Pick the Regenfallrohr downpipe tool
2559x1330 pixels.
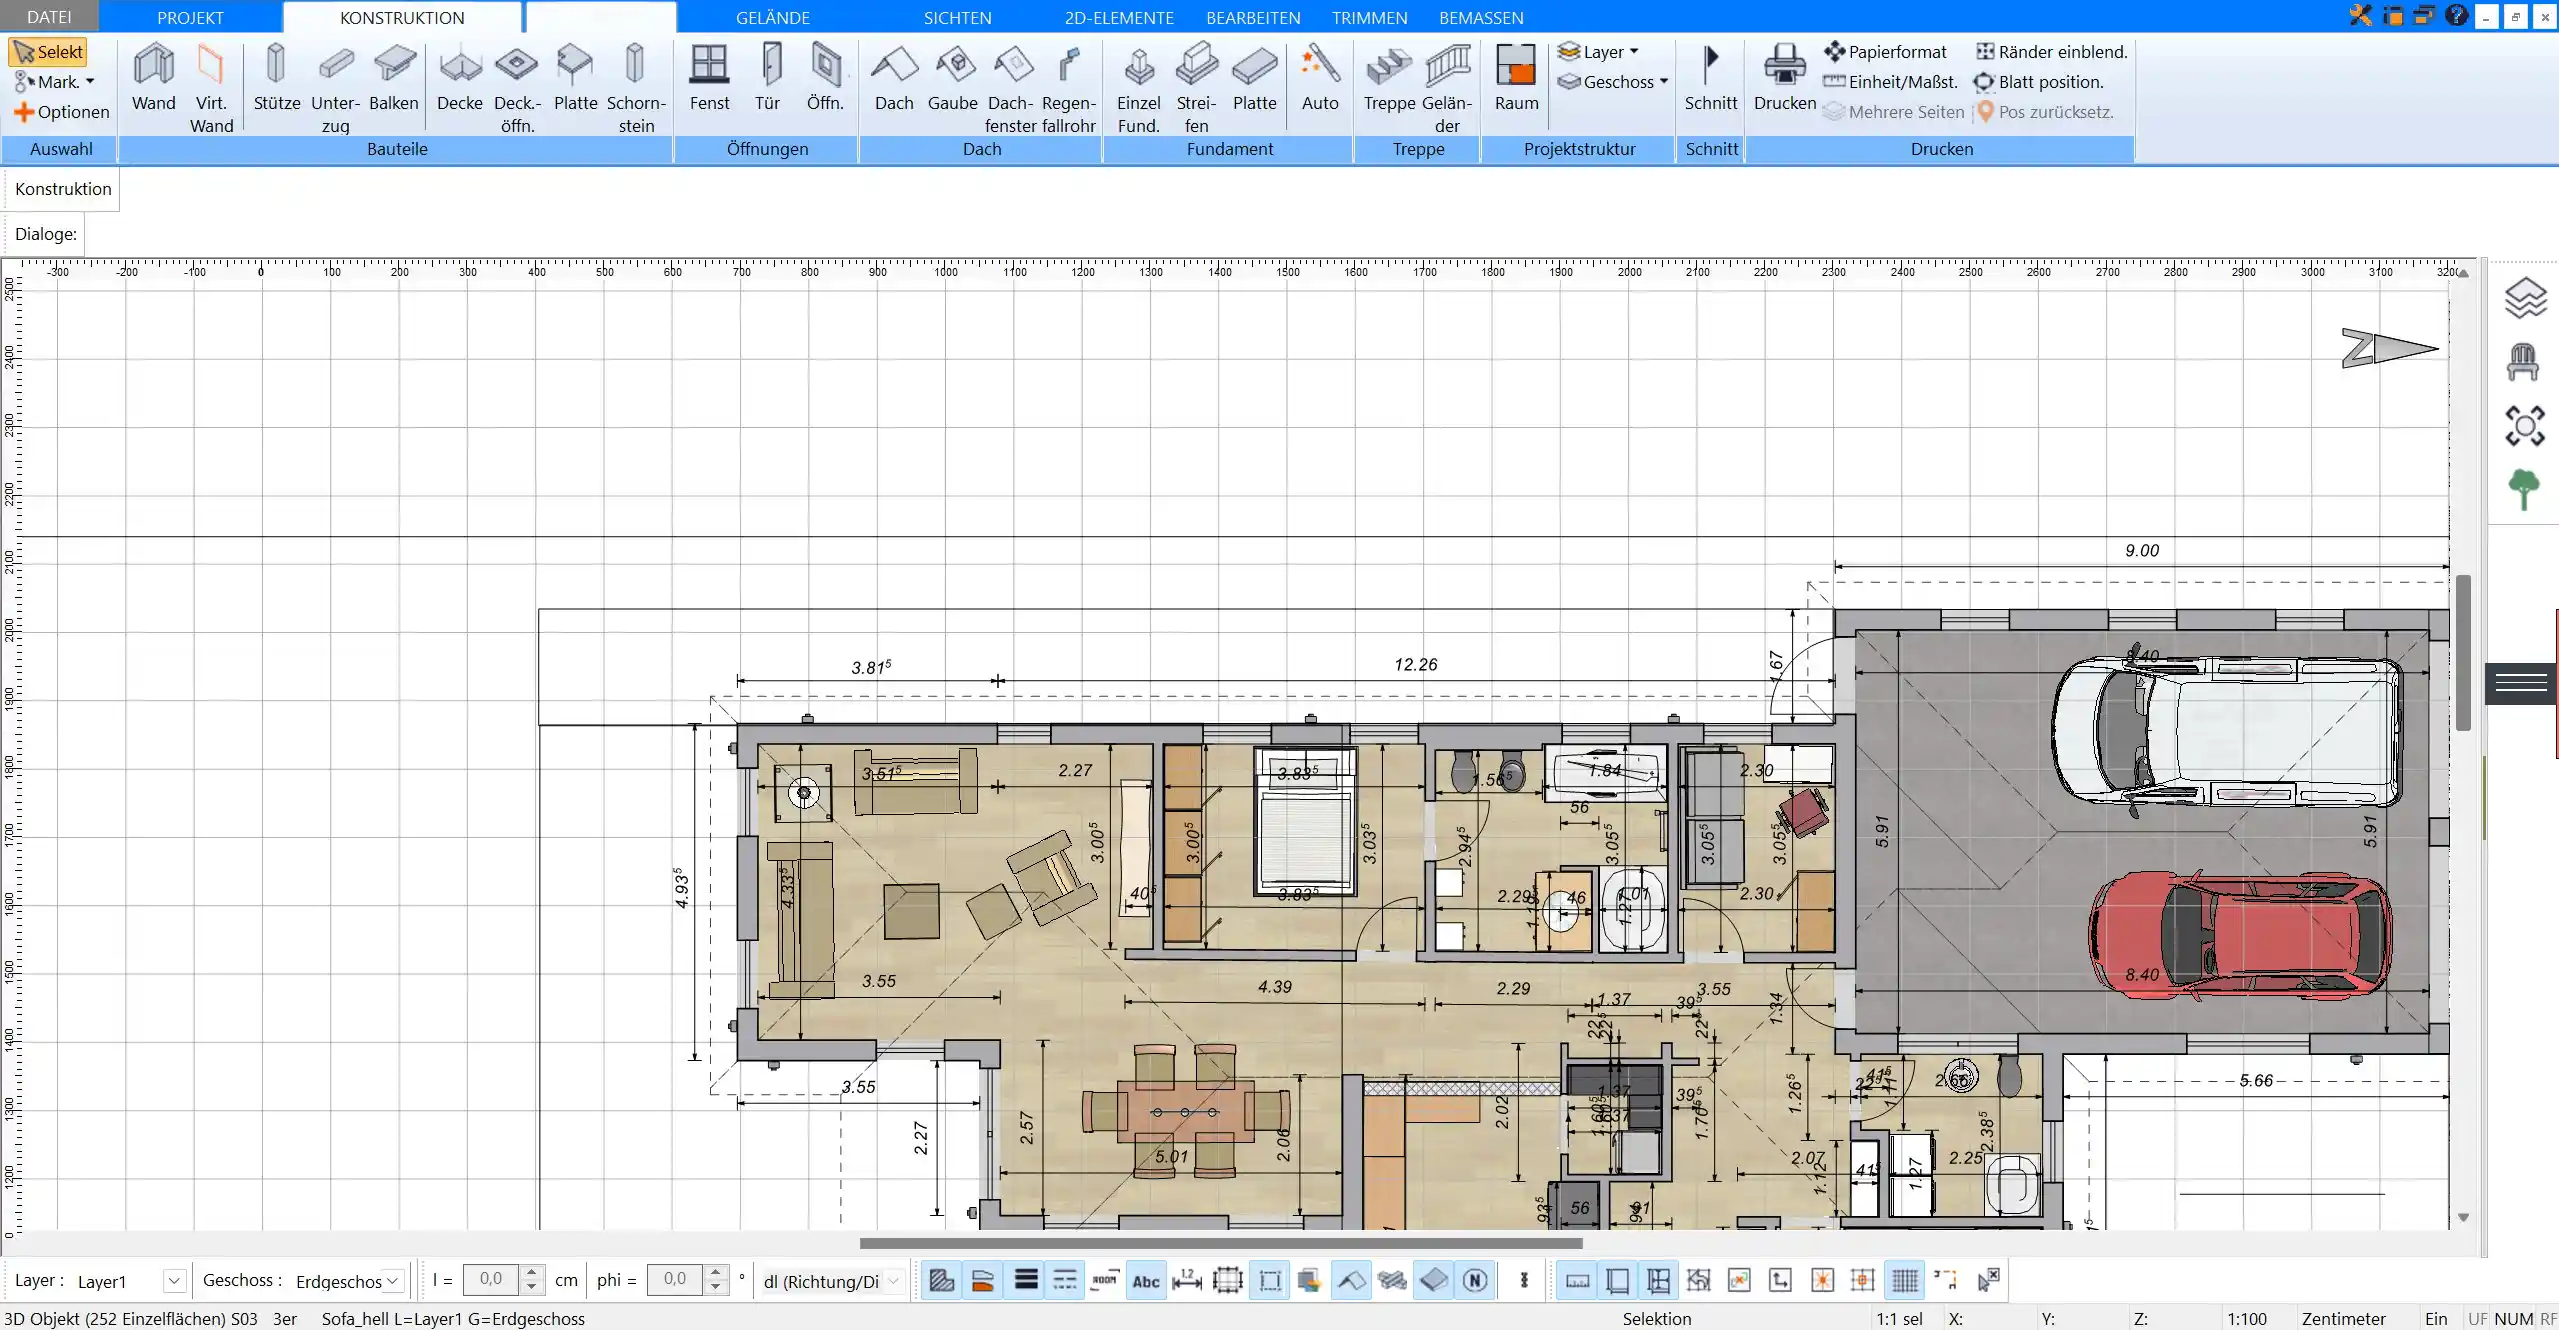click(x=1069, y=88)
